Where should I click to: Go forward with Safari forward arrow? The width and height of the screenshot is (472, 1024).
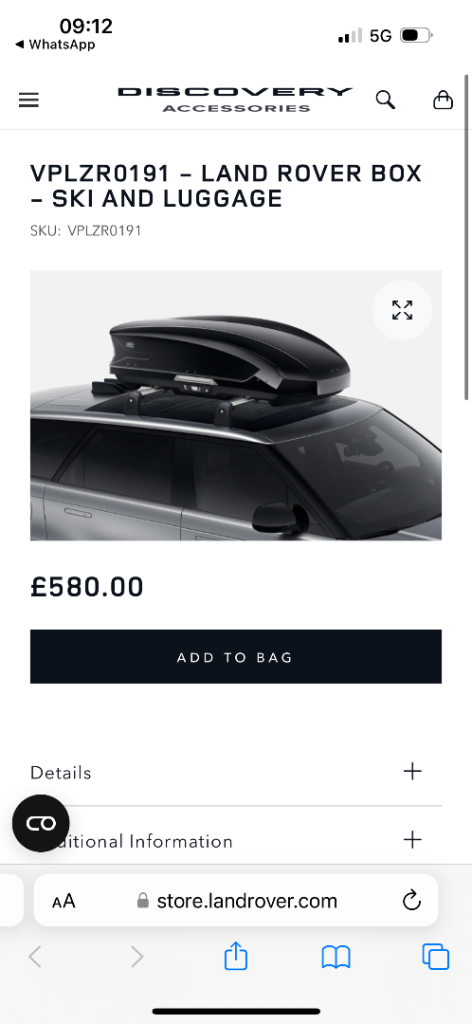point(136,957)
